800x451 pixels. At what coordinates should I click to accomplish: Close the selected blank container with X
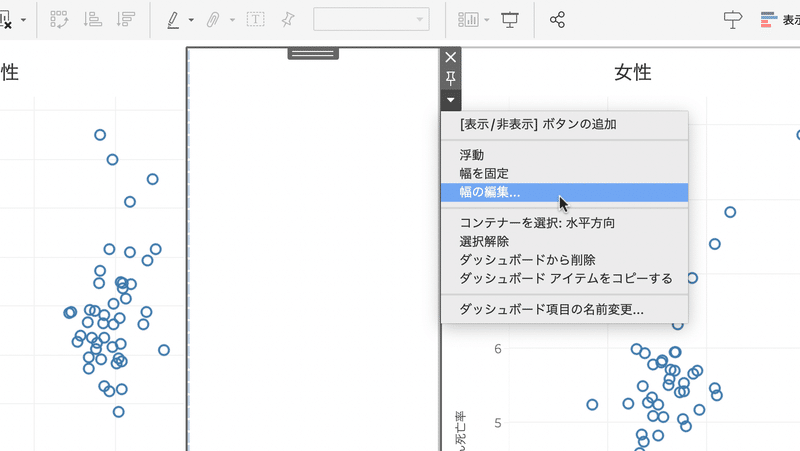451,57
